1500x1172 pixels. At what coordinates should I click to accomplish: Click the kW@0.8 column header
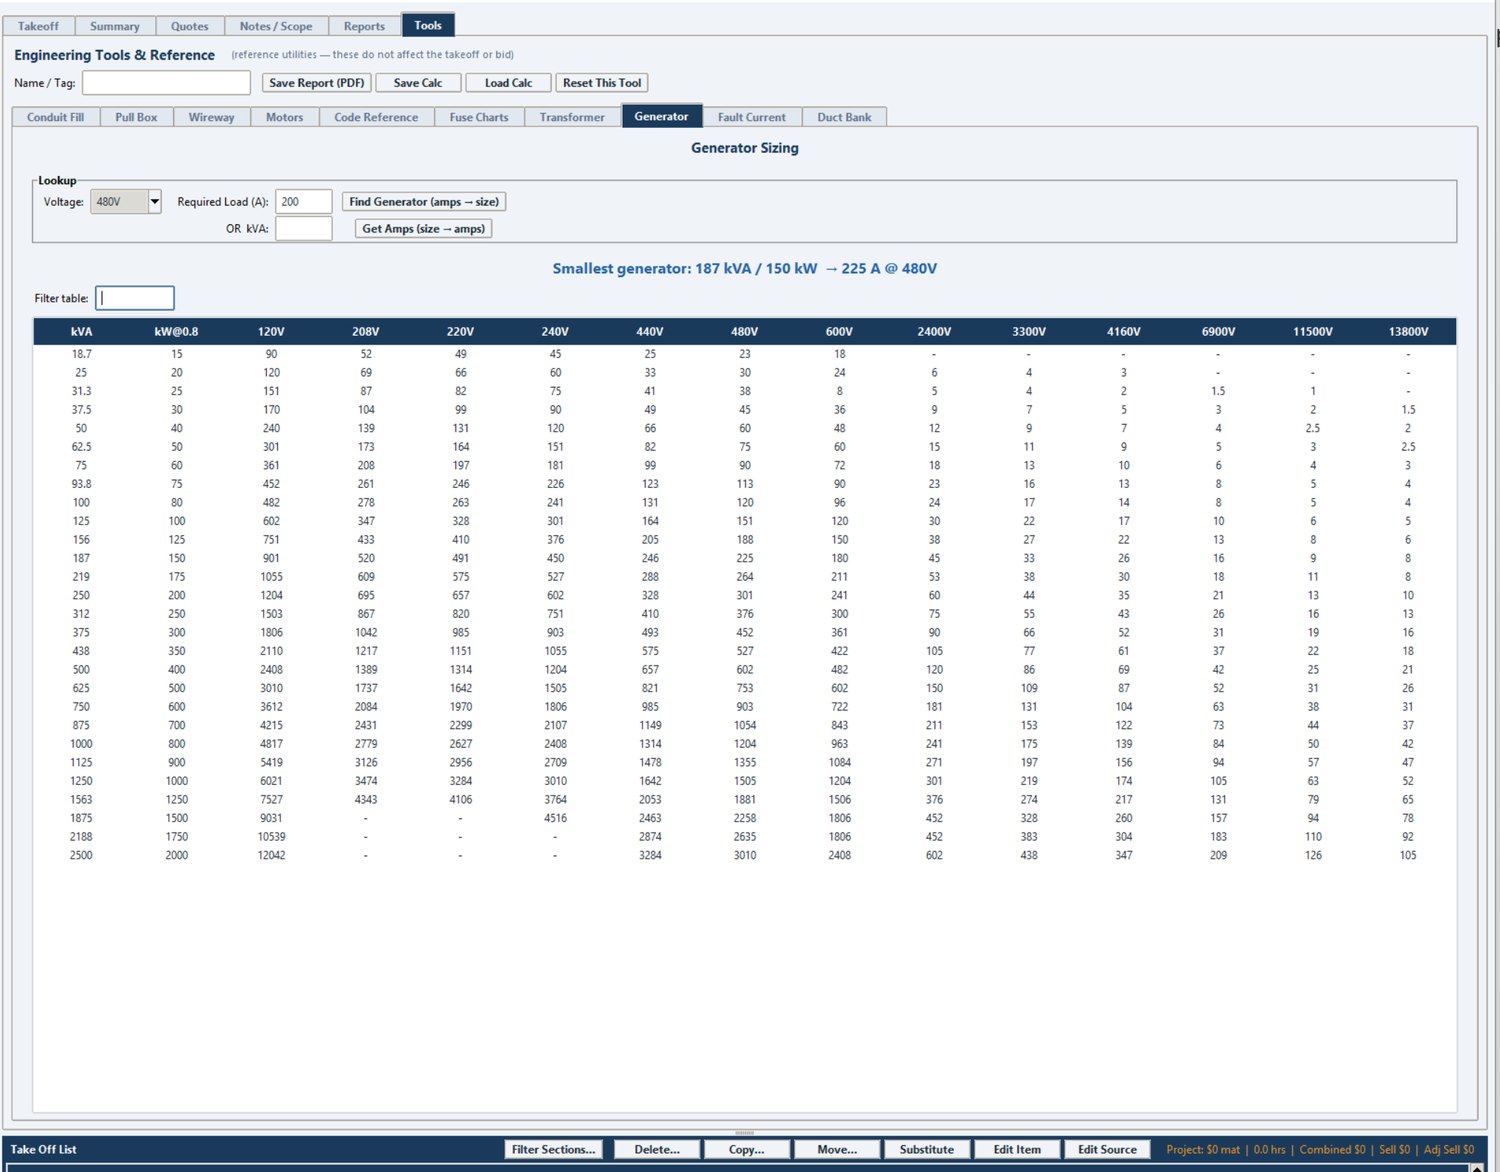pyautogui.click(x=176, y=331)
